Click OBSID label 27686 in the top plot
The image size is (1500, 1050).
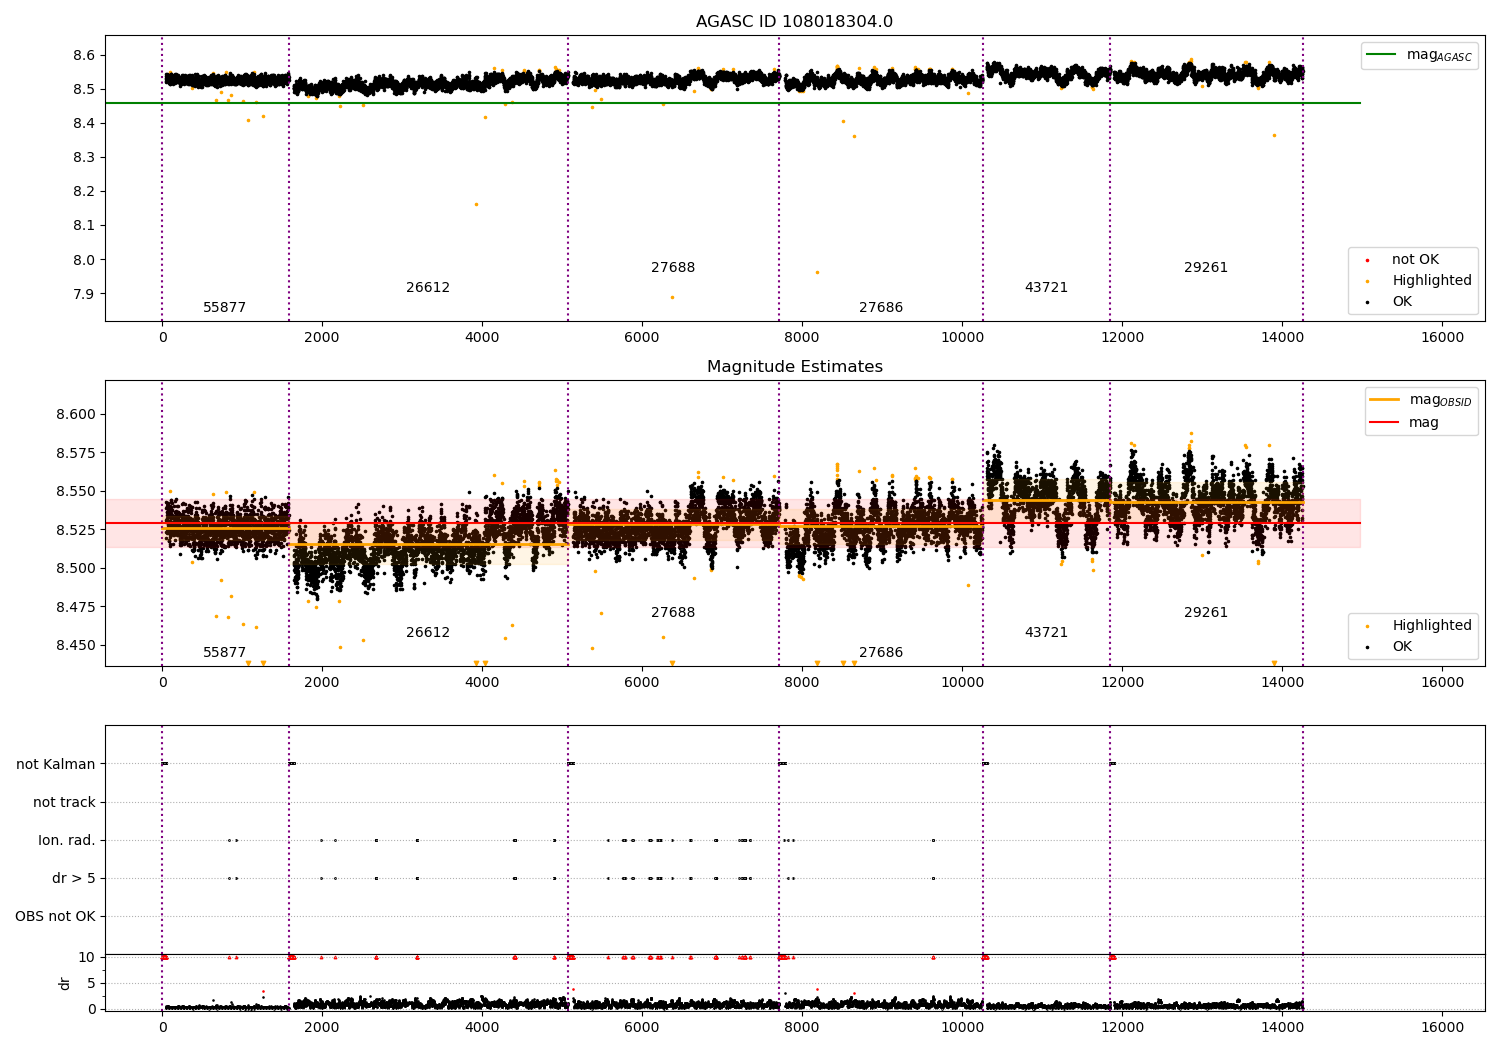(881, 307)
